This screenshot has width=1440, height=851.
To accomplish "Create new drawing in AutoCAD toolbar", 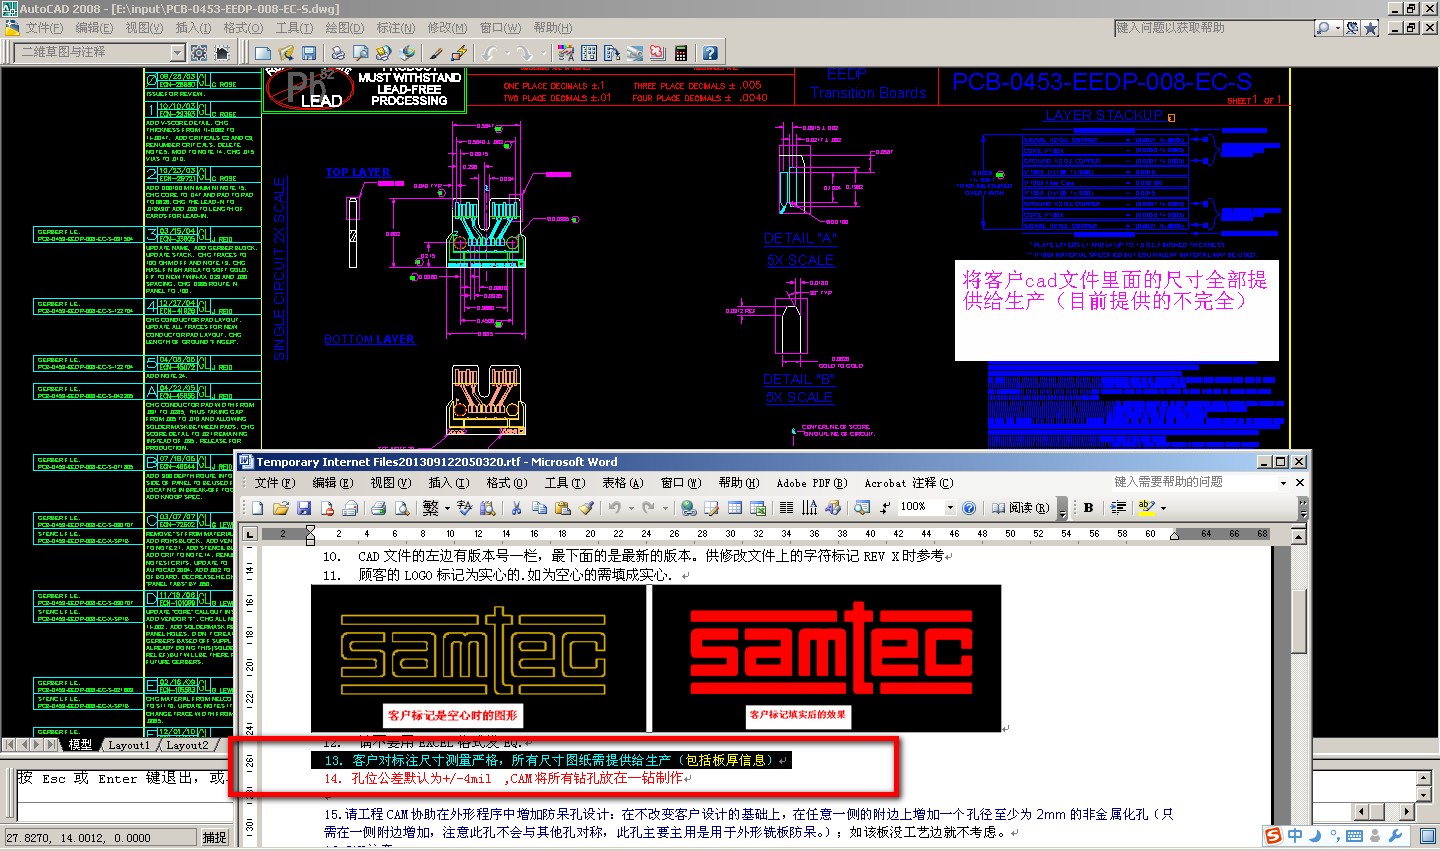I will (x=262, y=52).
